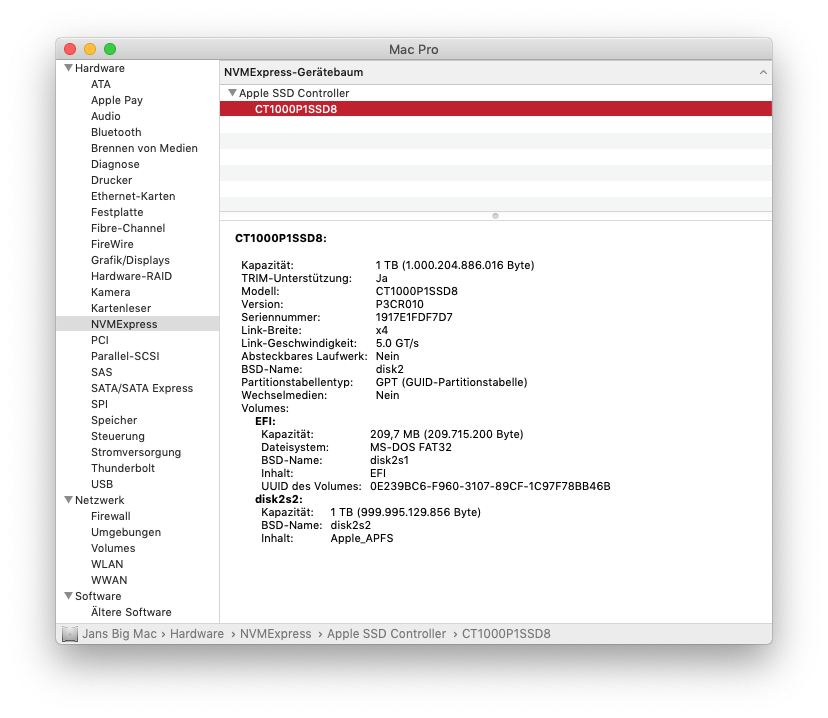Image resolution: width=828 pixels, height=718 pixels.
Task: Open WLAN under Netzwerk
Action: 108,564
